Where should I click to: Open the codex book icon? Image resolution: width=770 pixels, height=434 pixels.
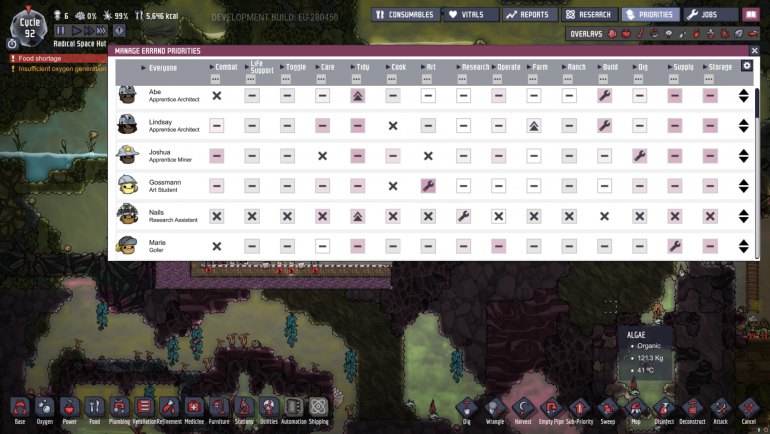751,15
